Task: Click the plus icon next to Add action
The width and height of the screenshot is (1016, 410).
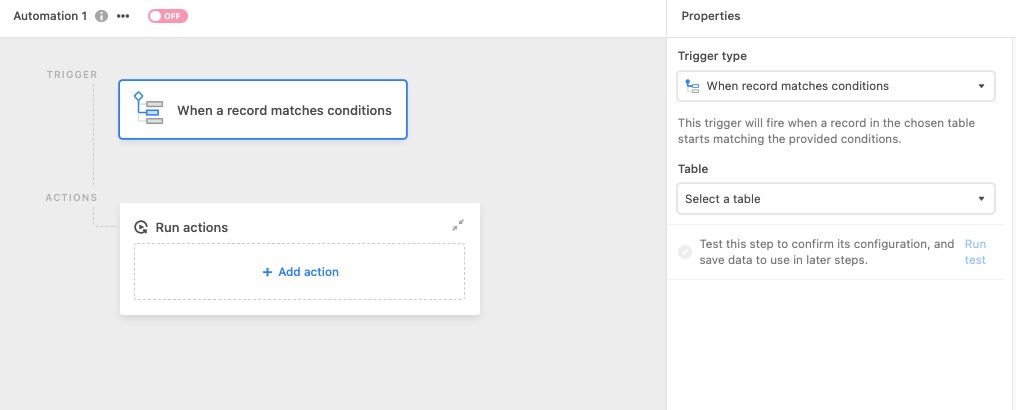Action: click(x=267, y=272)
